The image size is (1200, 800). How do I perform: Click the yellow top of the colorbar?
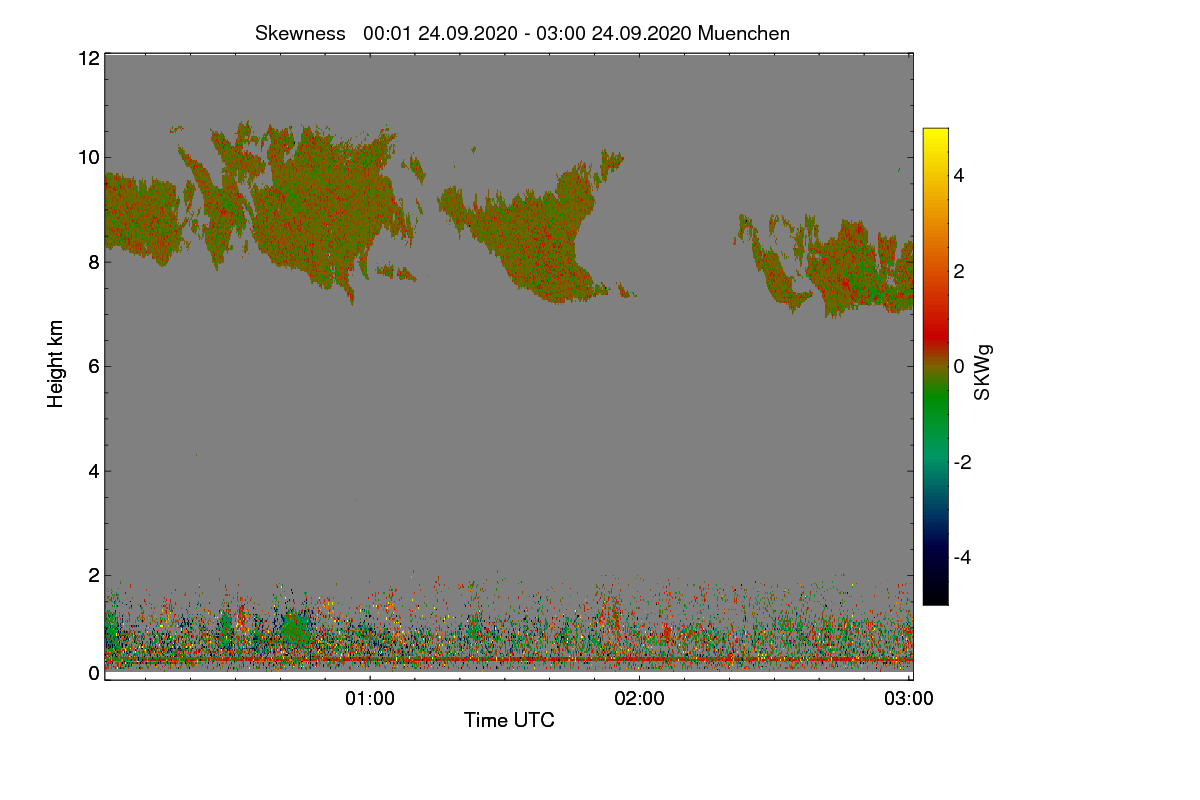tap(935, 136)
